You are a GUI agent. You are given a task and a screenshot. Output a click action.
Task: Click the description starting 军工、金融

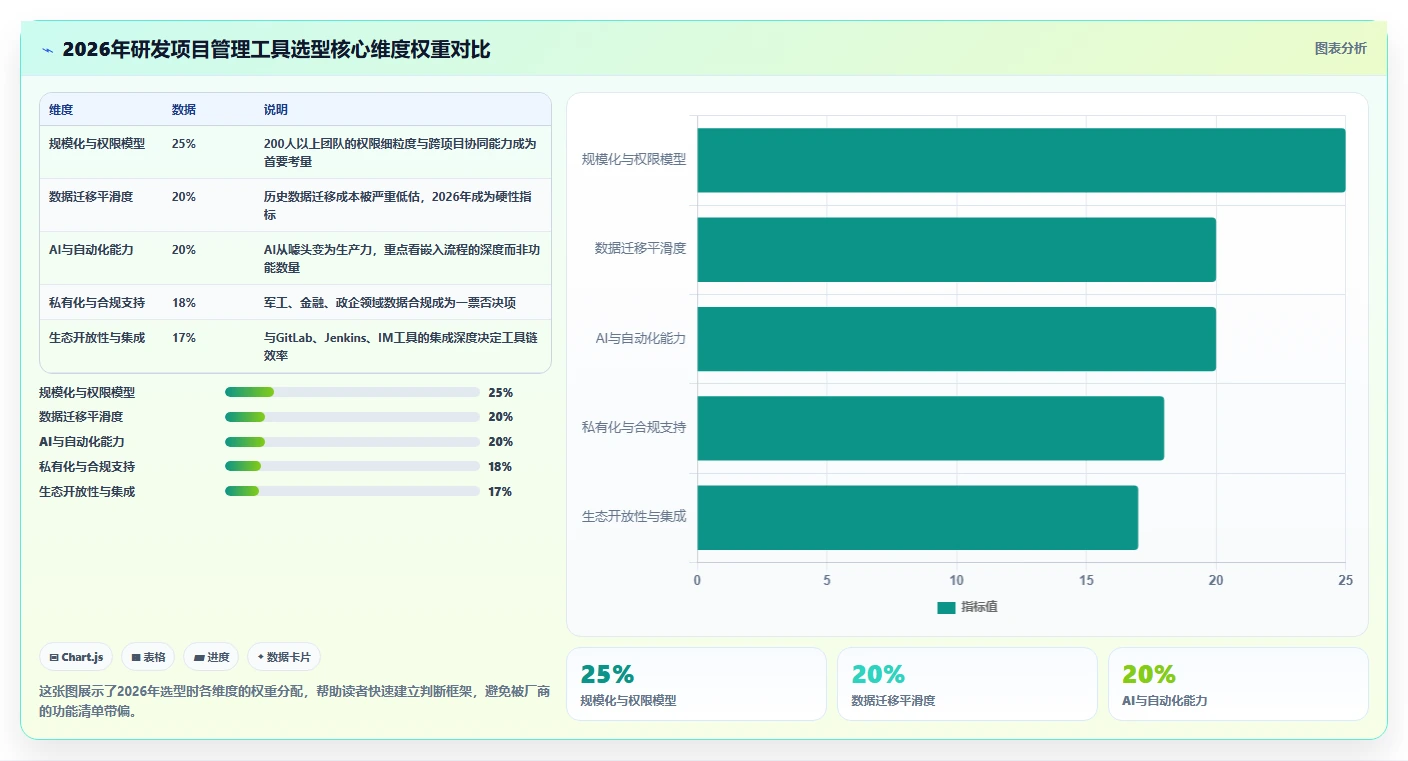coord(390,303)
